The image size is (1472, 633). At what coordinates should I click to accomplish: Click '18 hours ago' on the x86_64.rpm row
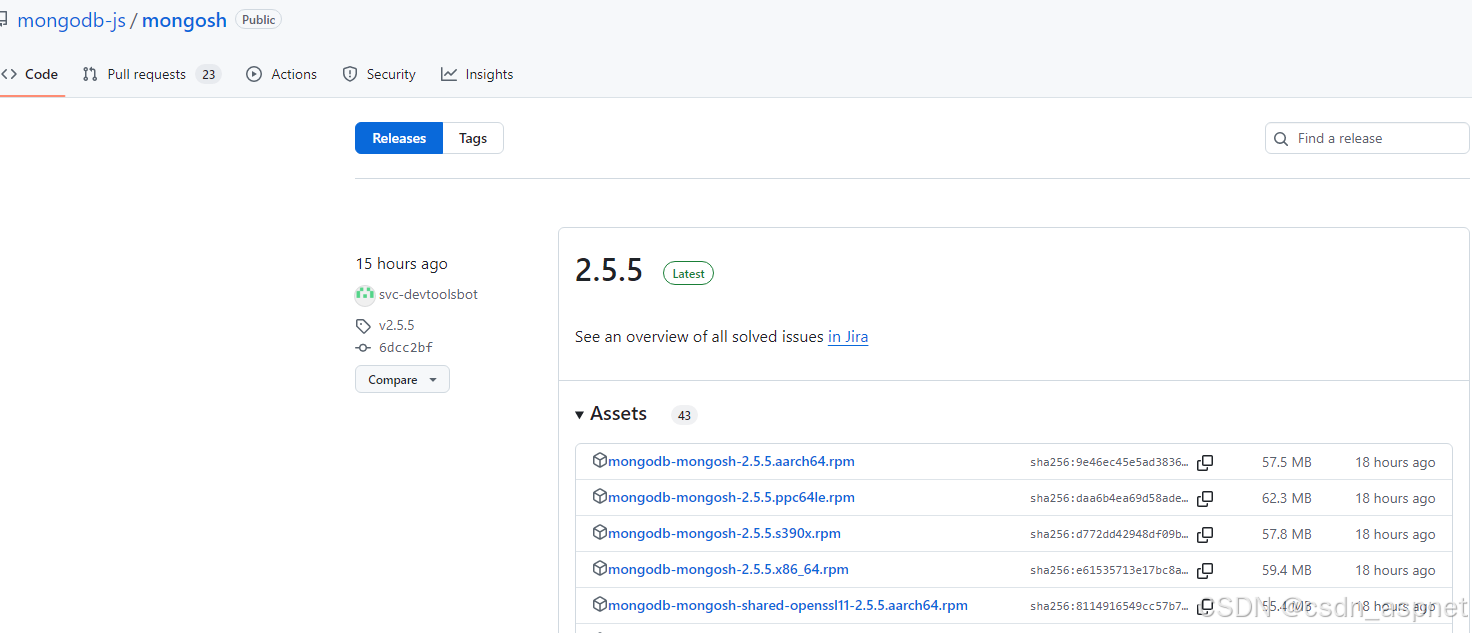[1395, 570]
